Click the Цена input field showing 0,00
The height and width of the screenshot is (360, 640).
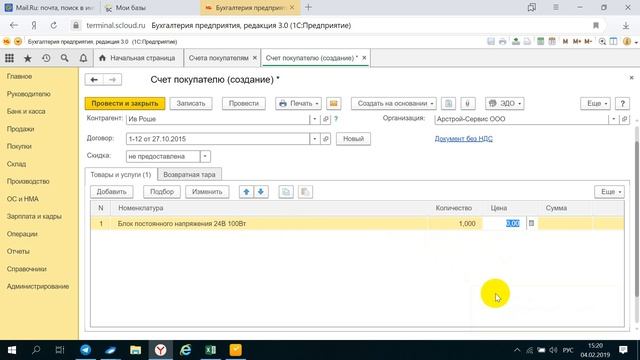click(504, 223)
